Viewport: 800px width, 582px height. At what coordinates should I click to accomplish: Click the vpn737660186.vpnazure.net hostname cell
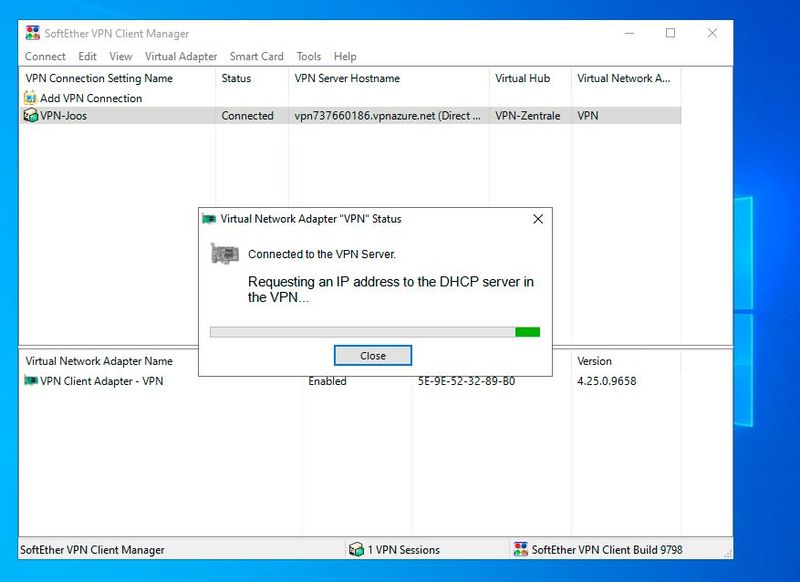coord(387,116)
